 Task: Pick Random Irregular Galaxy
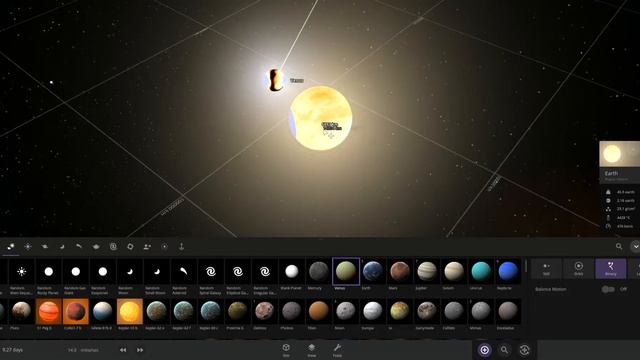[264, 271]
